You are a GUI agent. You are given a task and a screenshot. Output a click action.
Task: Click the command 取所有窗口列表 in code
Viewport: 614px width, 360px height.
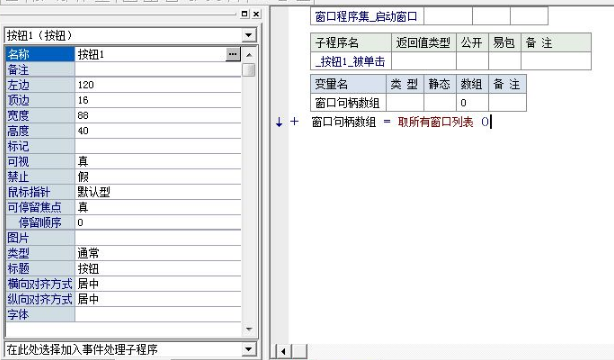[435, 122]
